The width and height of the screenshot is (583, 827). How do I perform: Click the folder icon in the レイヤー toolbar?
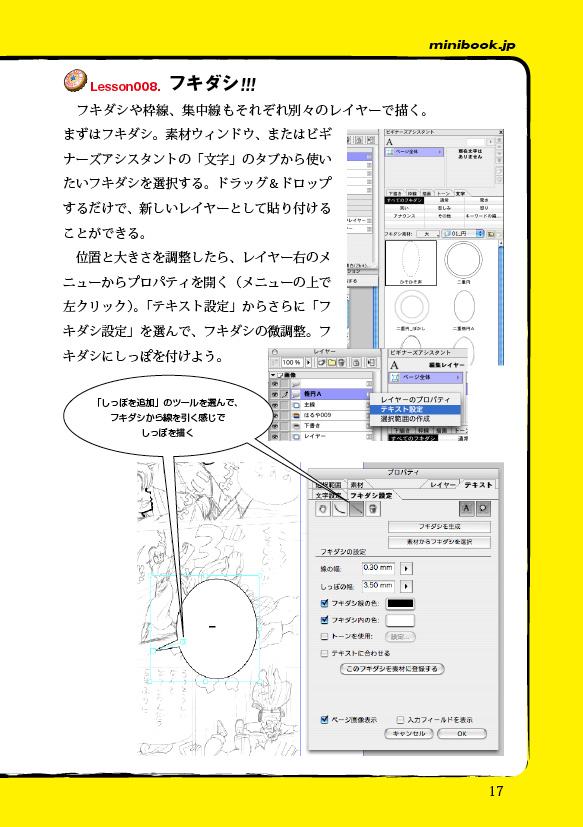click(331, 363)
